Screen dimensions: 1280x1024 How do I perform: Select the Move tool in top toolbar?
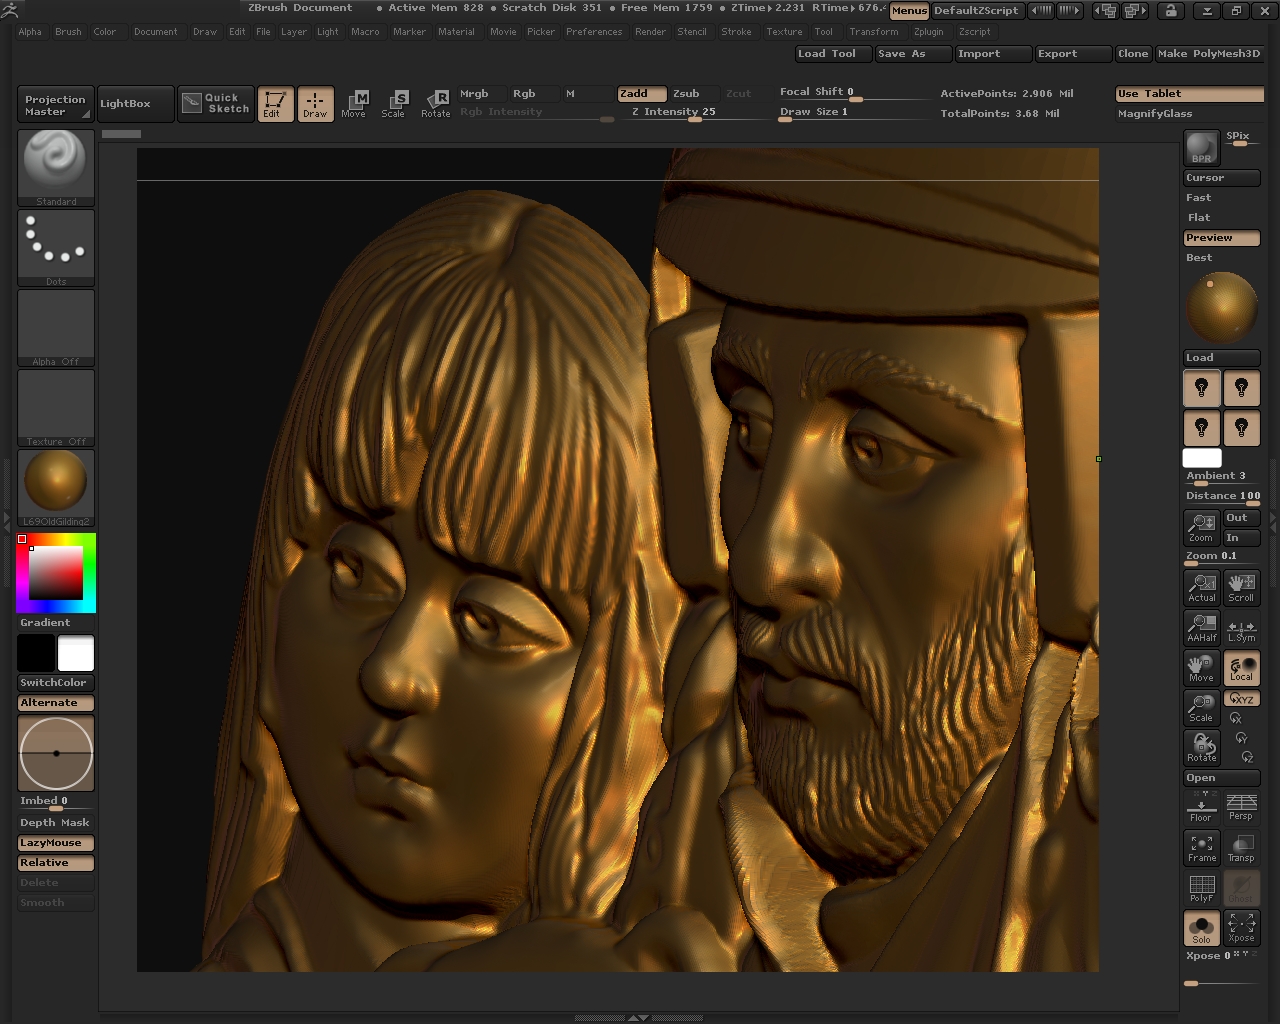pyautogui.click(x=354, y=103)
